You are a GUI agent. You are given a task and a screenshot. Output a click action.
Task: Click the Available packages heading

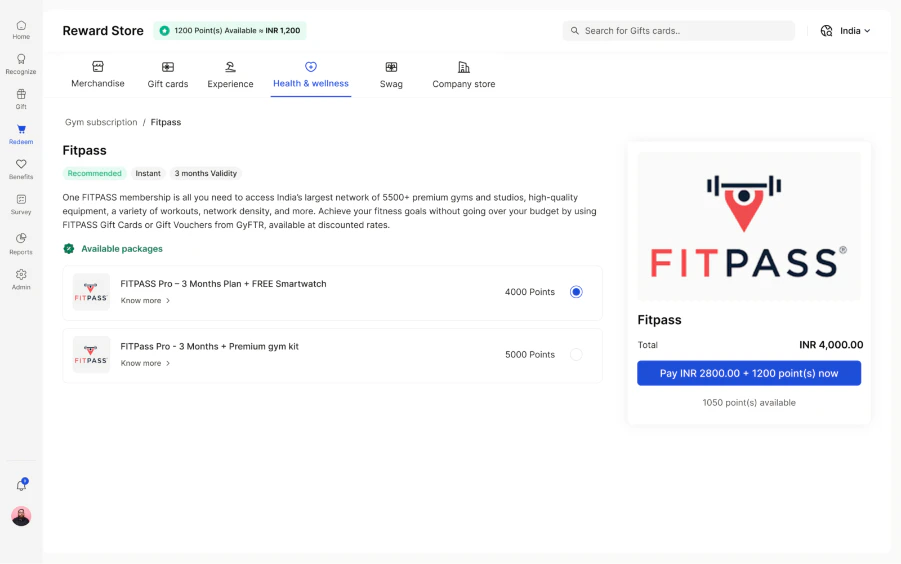tap(122, 249)
